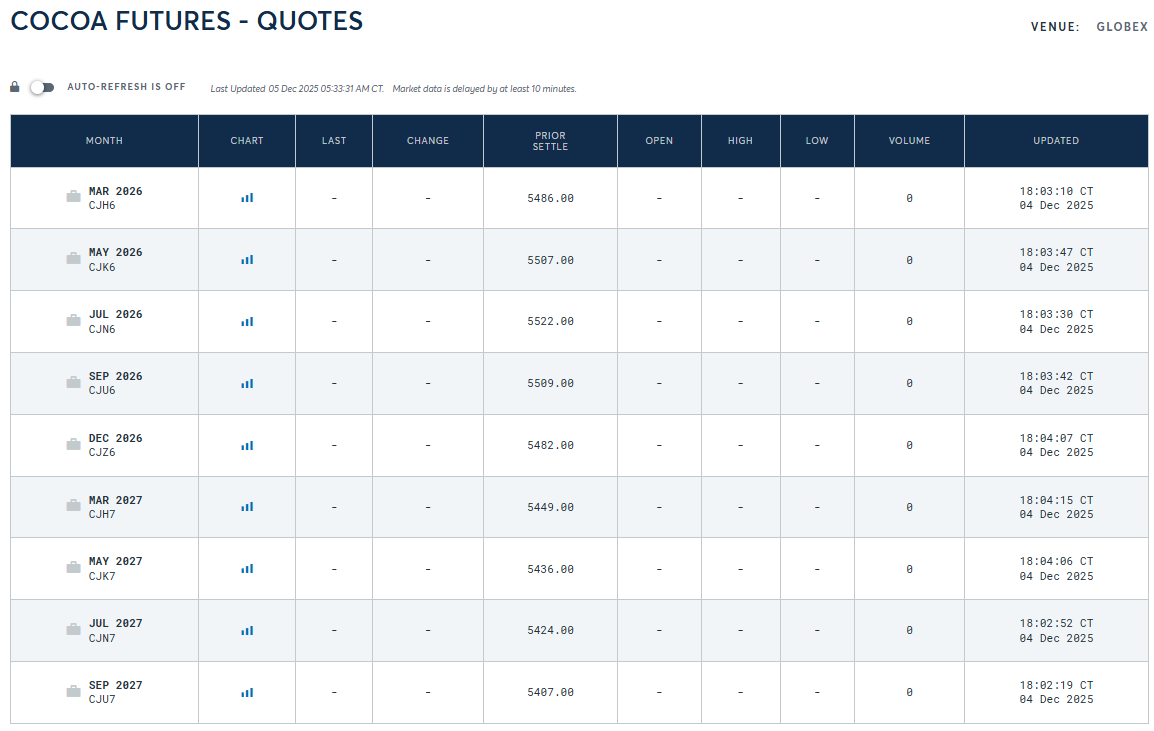The image size is (1154, 731).
Task: Open the chart icon for SEP 2027
Action: [x=247, y=692]
